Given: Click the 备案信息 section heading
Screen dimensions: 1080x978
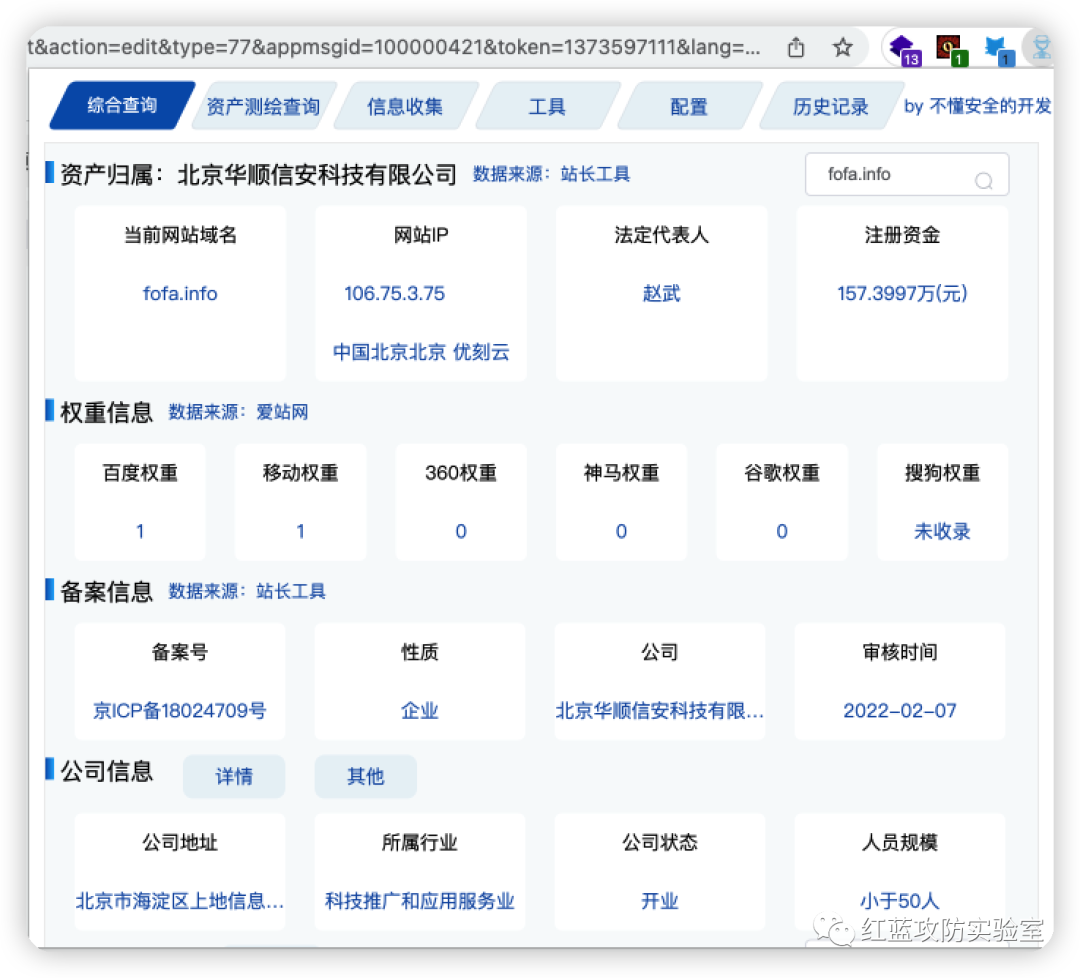Looking at the screenshot, I should pyautogui.click(x=107, y=591).
